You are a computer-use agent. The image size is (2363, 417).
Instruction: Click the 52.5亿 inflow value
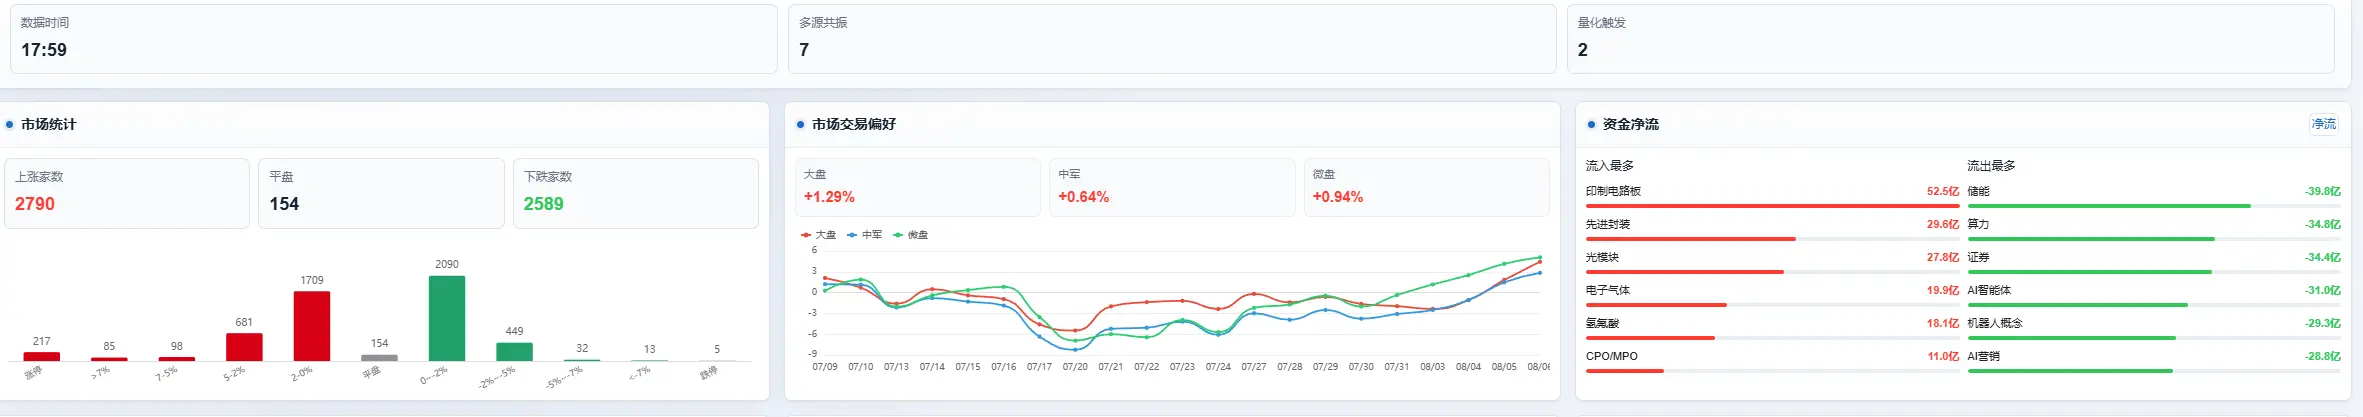(1942, 191)
